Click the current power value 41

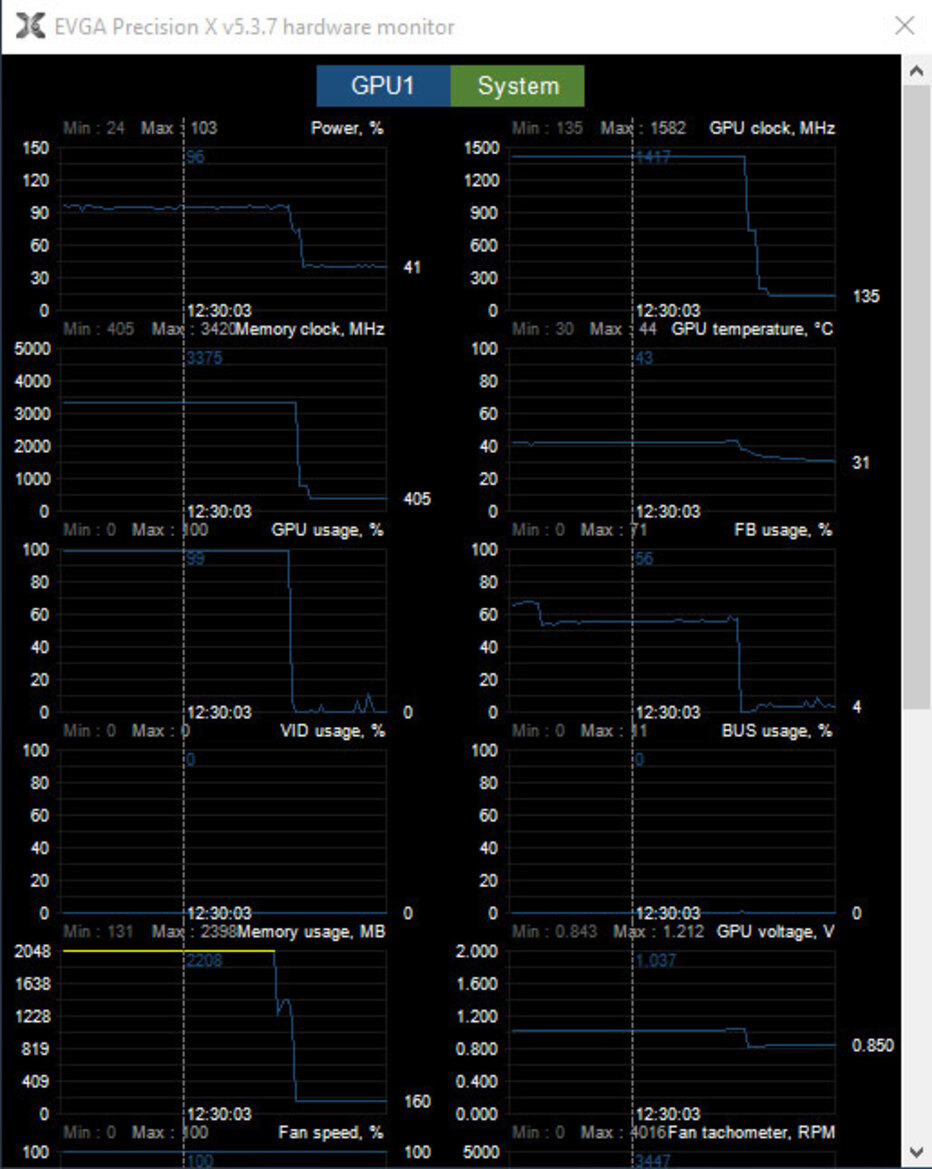click(x=412, y=267)
